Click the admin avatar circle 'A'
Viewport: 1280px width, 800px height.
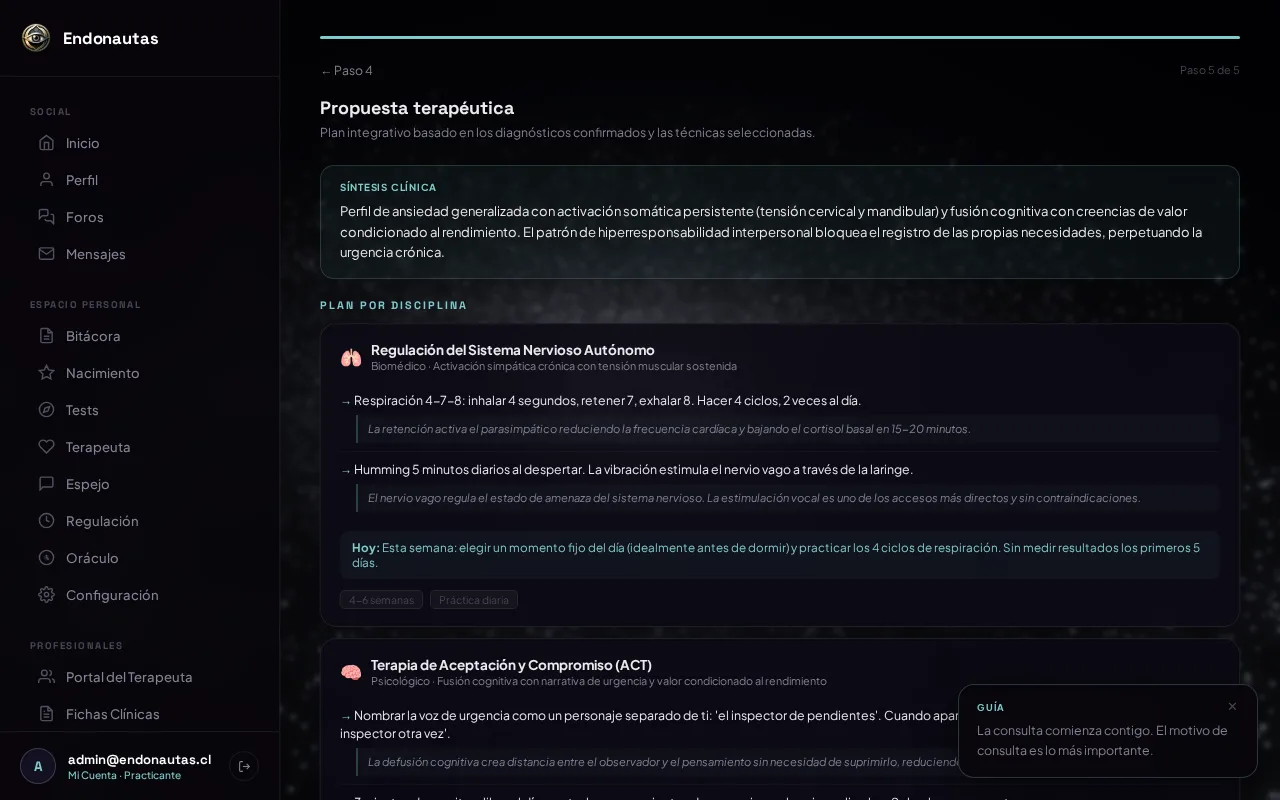click(x=38, y=766)
